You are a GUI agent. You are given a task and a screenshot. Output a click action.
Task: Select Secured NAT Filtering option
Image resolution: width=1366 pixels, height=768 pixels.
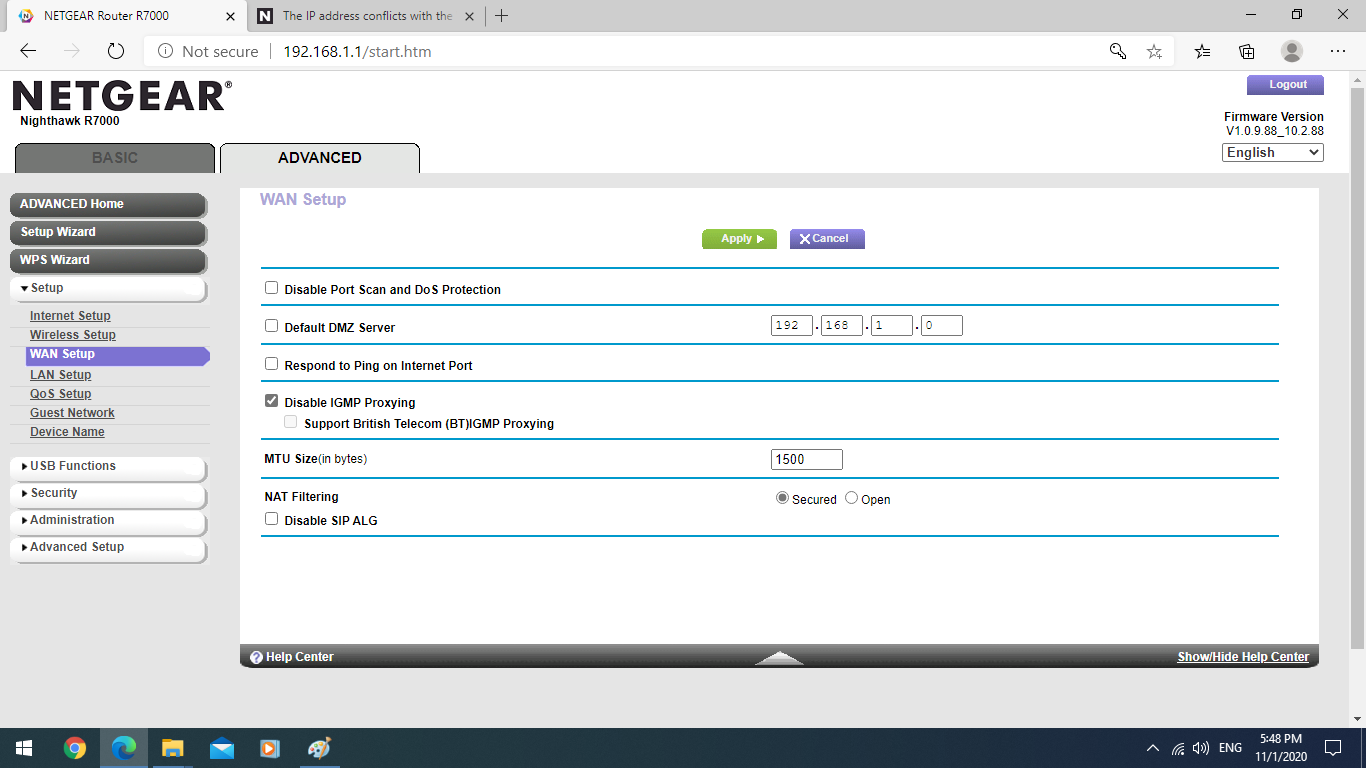click(782, 498)
